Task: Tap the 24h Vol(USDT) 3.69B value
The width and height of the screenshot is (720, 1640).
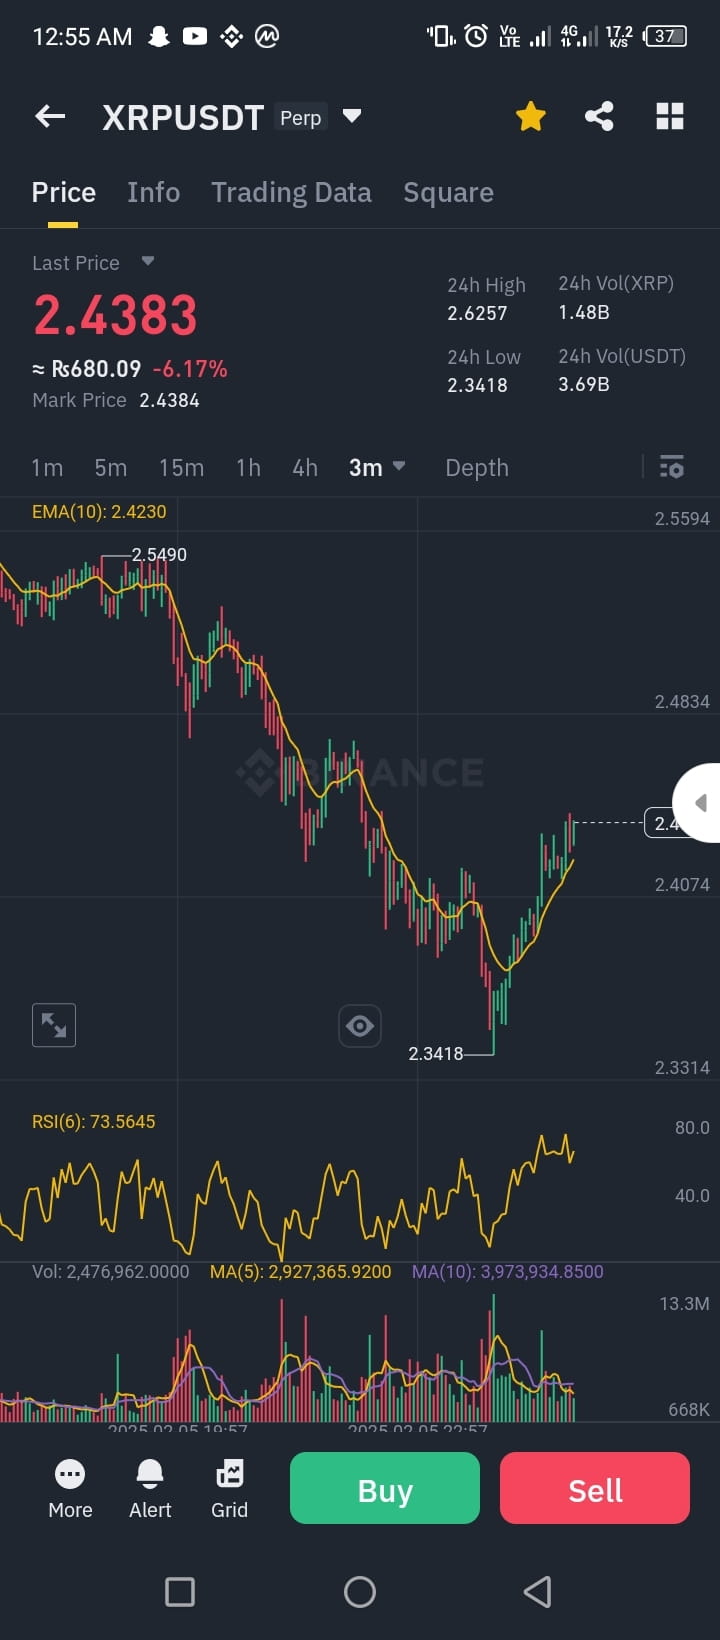Action: click(584, 384)
